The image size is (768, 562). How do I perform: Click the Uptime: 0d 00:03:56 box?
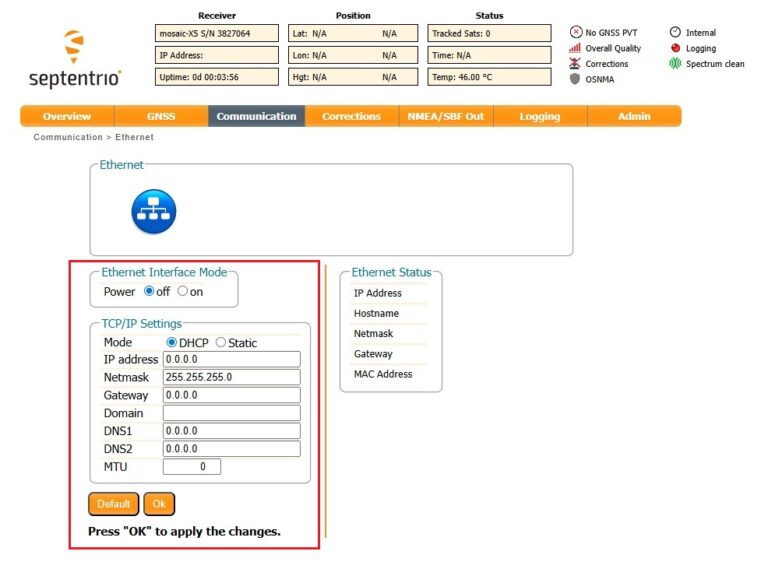(217, 77)
